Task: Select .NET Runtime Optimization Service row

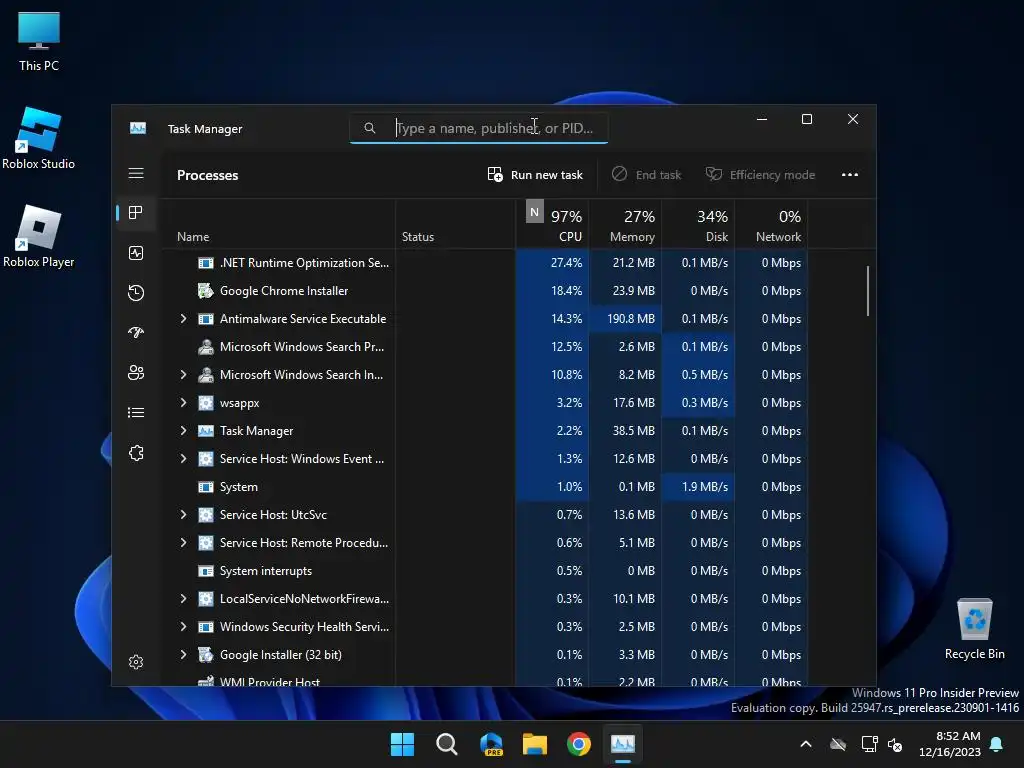Action: 486,263
